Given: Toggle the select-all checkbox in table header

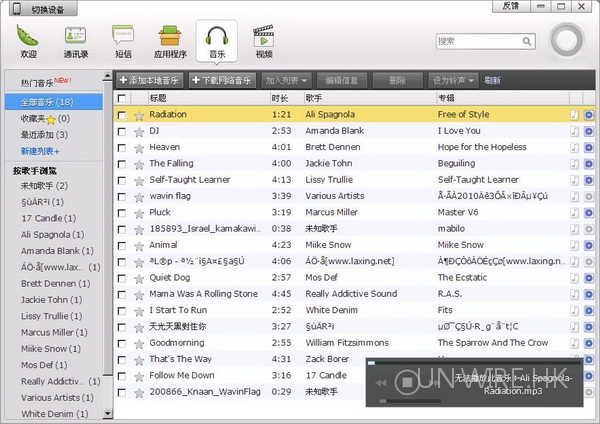Looking at the screenshot, I should (122, 98).
